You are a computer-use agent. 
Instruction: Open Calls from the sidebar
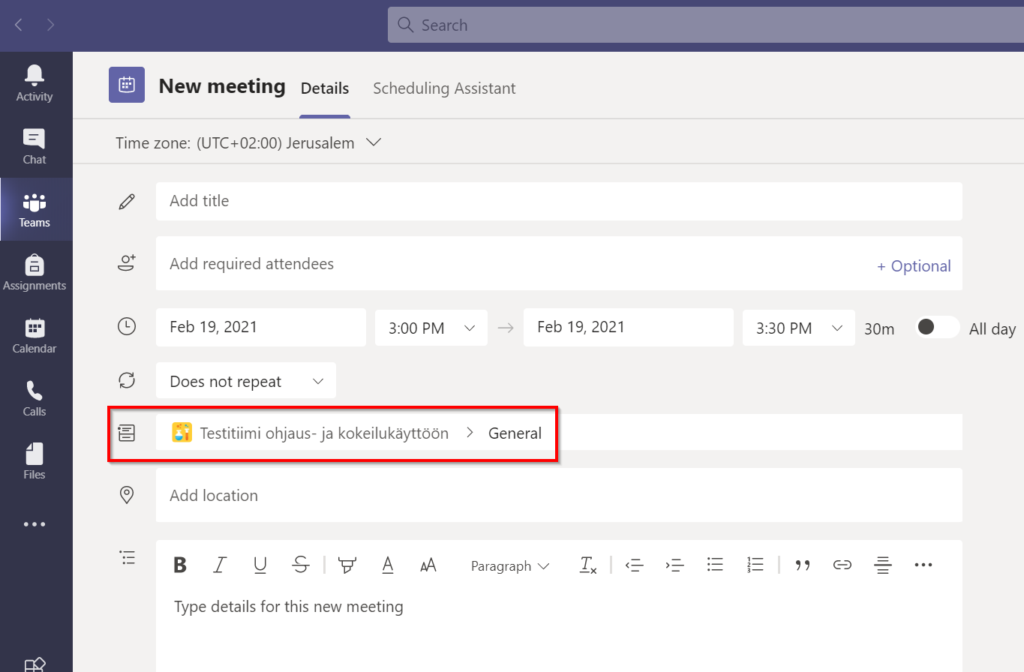click(x=34, y=399)
